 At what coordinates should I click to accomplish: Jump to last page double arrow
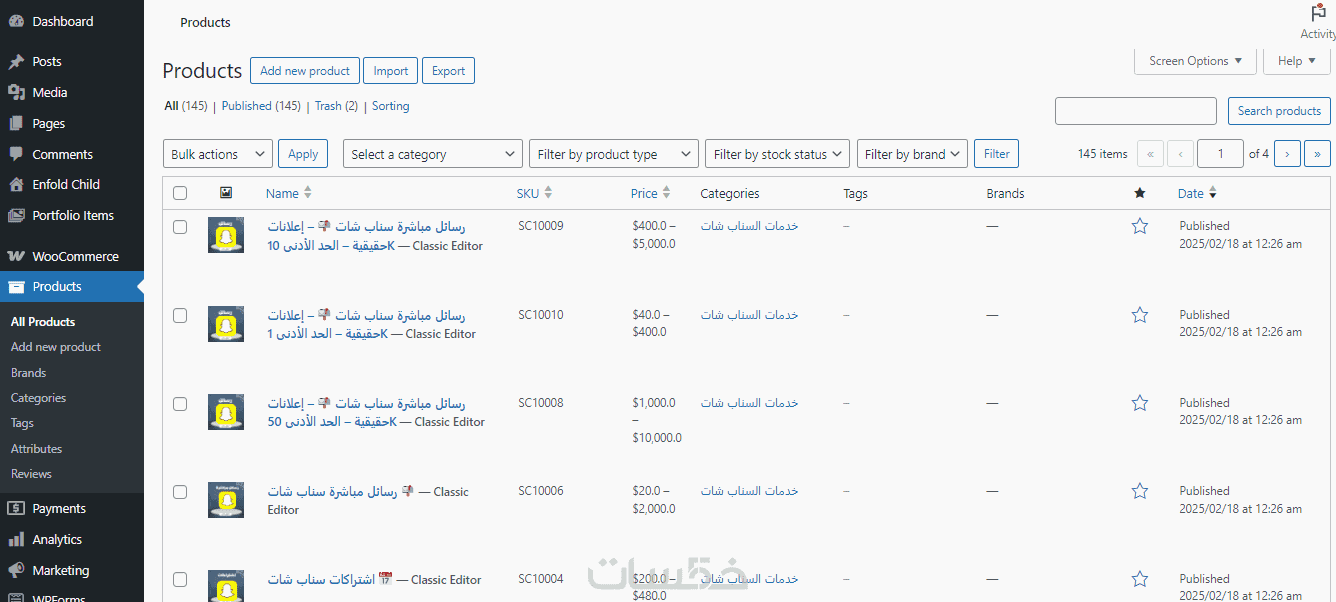coord(1318,154)
